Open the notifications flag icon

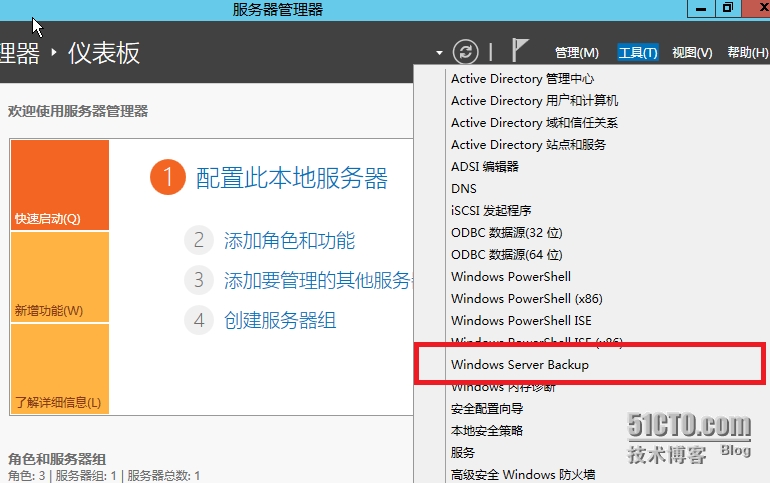520,51
